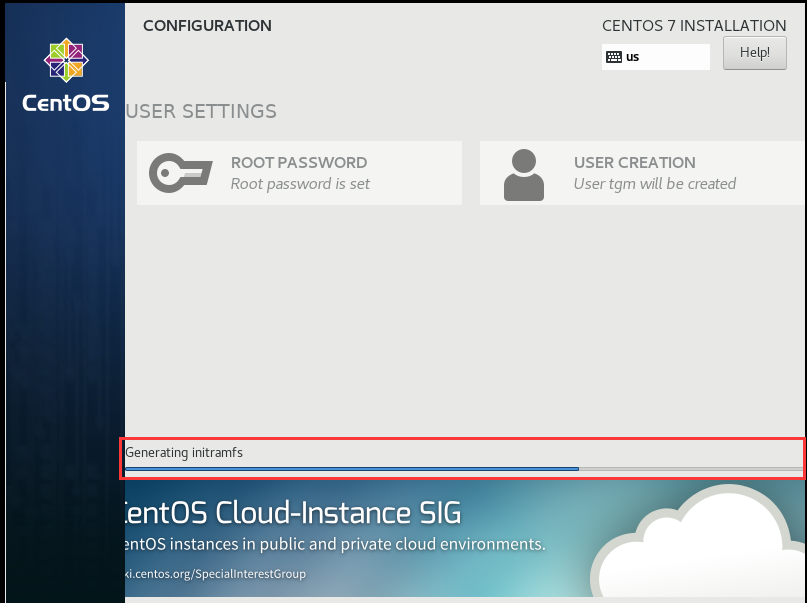Image resolution: width=807 pixels, height=603 pixels.
Task: Click the CENTOS 7 INSTALLATION title
Action: click(694, 26)
